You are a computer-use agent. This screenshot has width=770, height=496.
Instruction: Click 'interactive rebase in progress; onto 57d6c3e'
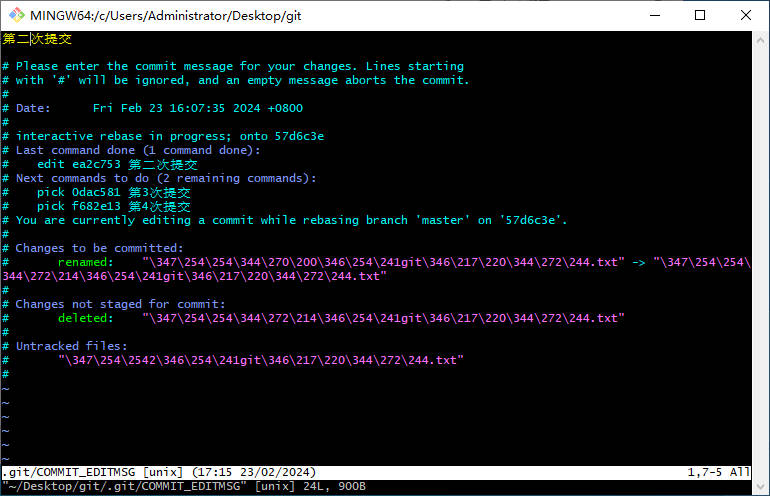(x=164, y=136)
